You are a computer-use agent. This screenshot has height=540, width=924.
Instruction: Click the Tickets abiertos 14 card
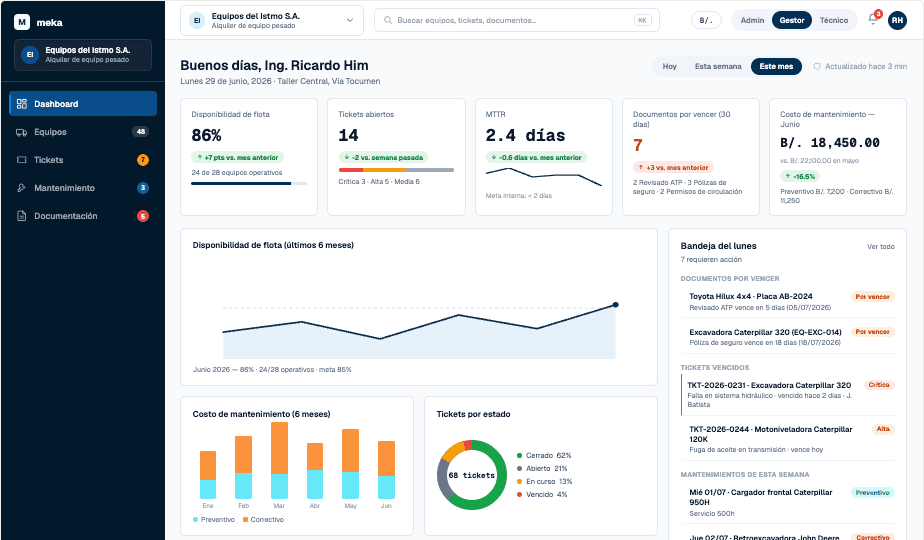pos(396,157)
